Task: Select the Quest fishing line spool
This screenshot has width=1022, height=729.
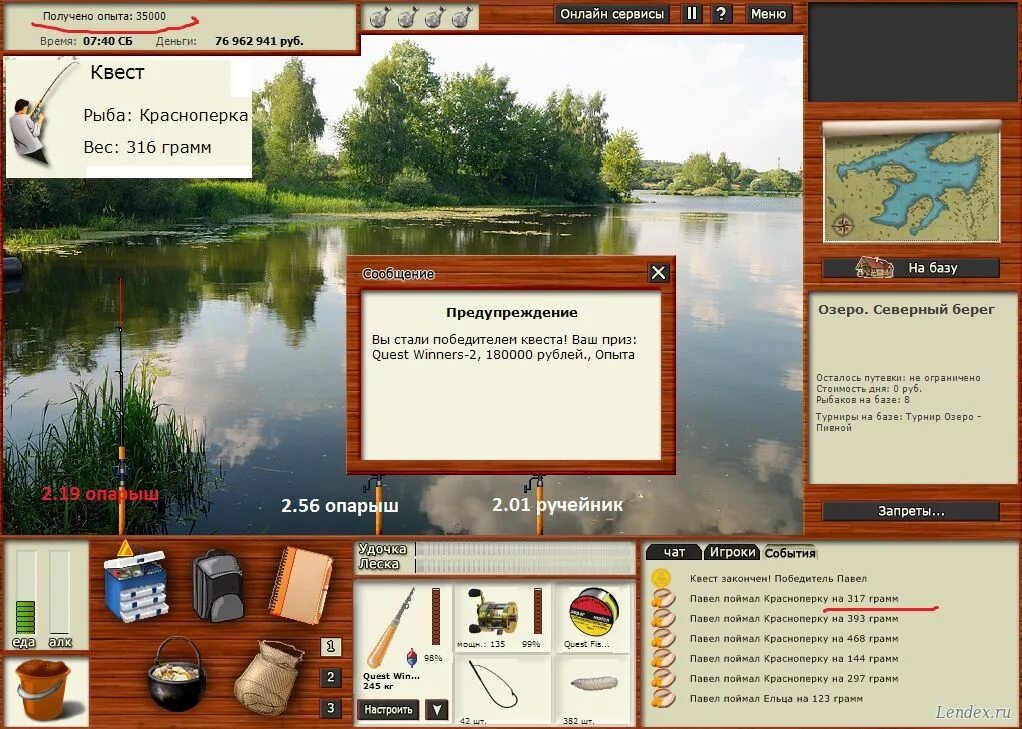Action: tap(592, 618)
